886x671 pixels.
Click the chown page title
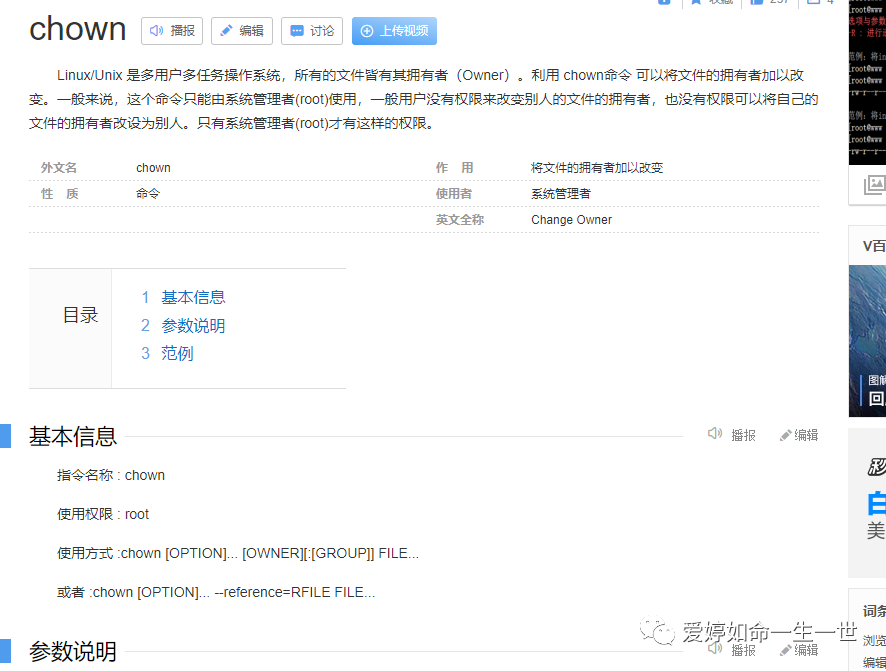click(x=78, y=29)
